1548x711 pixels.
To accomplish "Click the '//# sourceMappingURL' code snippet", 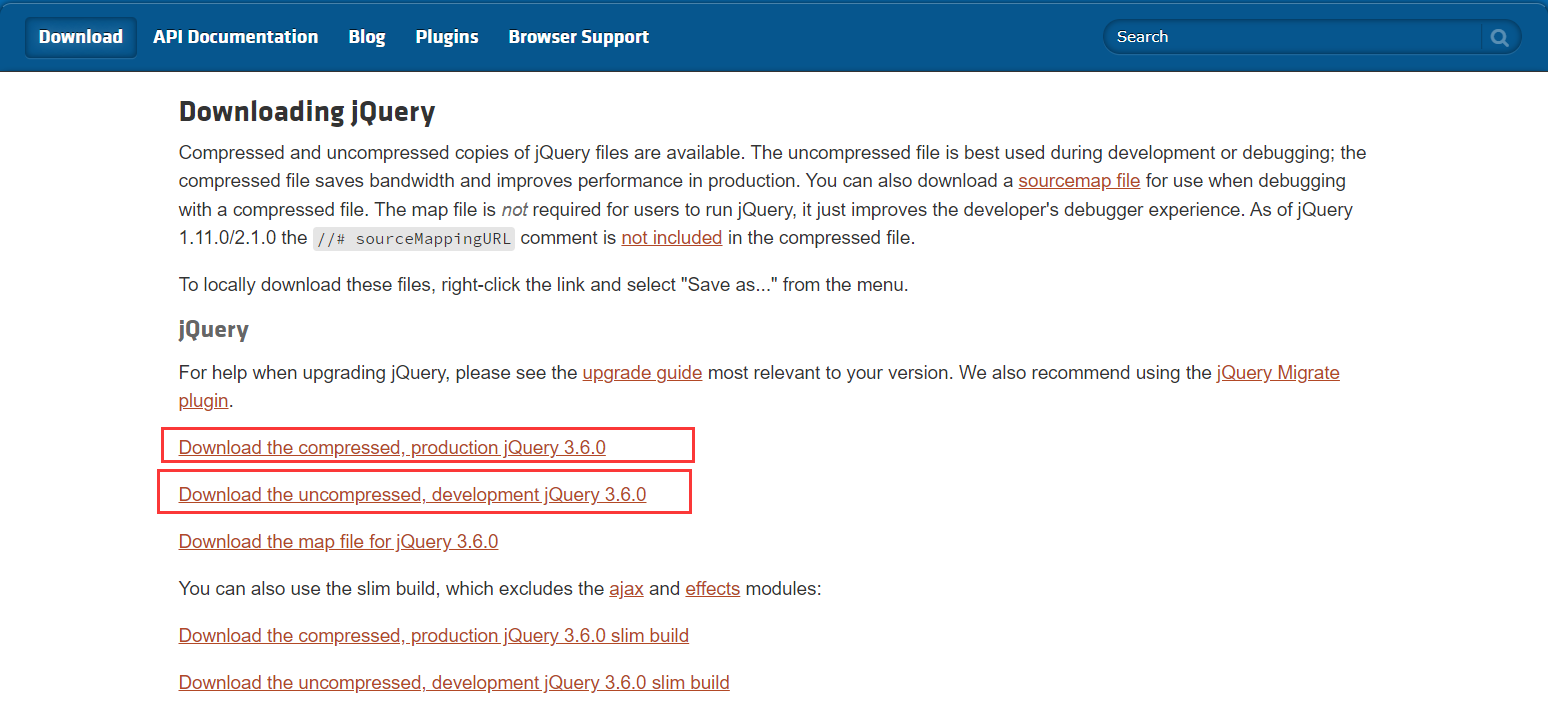I will (414, 239).
